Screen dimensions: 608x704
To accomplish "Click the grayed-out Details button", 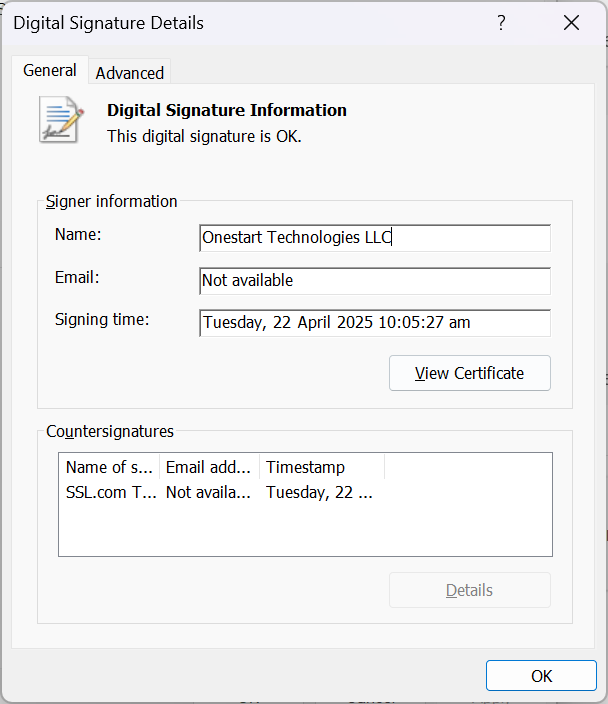I will pyautogui.click(x=470, y=590).
